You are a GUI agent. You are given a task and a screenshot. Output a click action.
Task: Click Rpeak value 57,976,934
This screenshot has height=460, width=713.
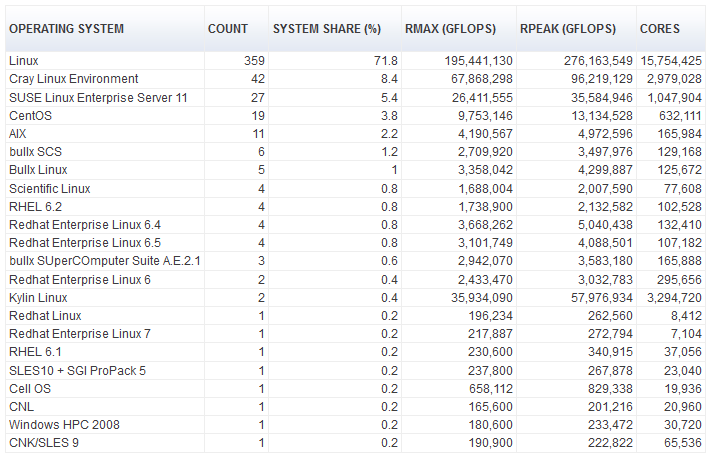(x=602, y=298)
